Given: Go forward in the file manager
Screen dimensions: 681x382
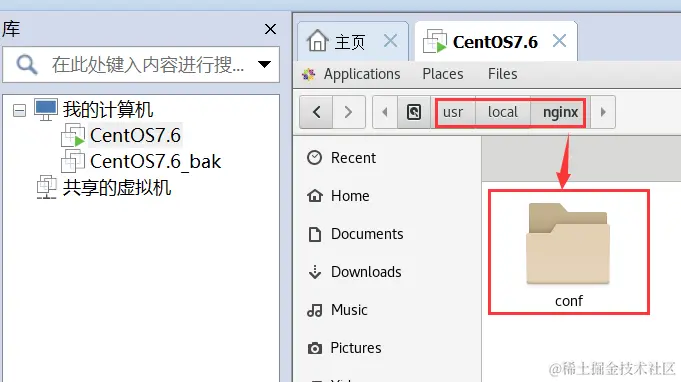Looking at the screenshot, I should point(348,112).
